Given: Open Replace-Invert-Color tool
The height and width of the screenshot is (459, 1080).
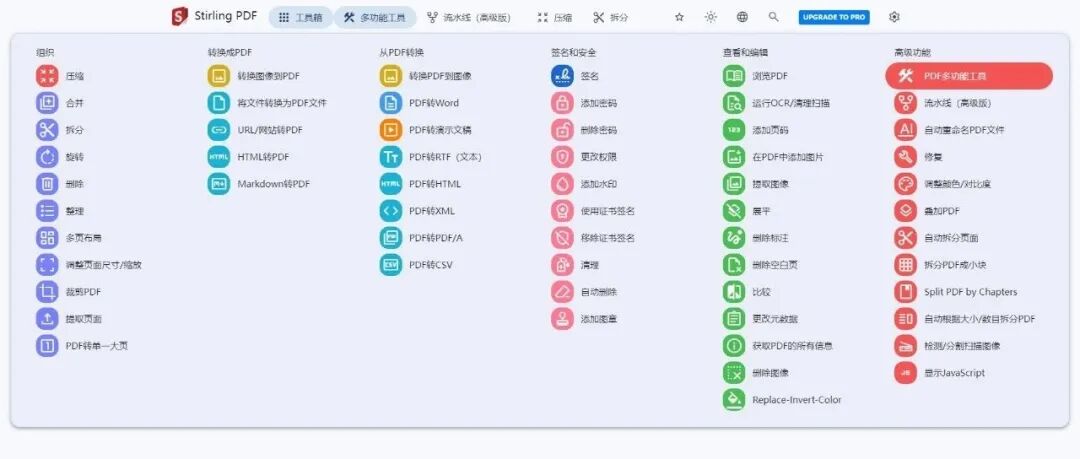Looking at the screenshot, I should (782, 400).
